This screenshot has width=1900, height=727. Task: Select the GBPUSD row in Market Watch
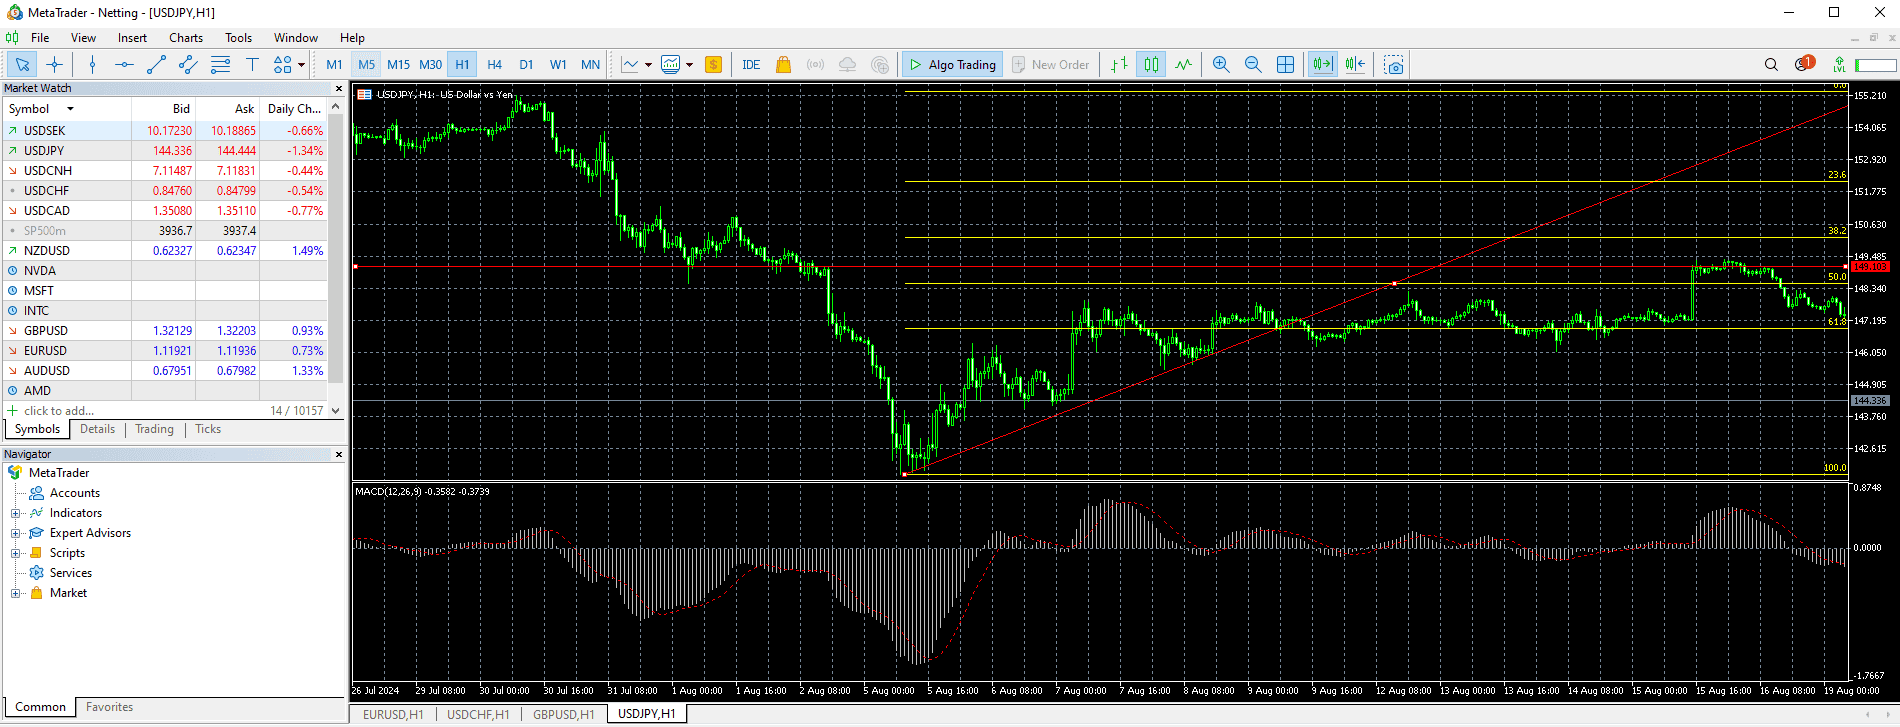click(46, 331)
